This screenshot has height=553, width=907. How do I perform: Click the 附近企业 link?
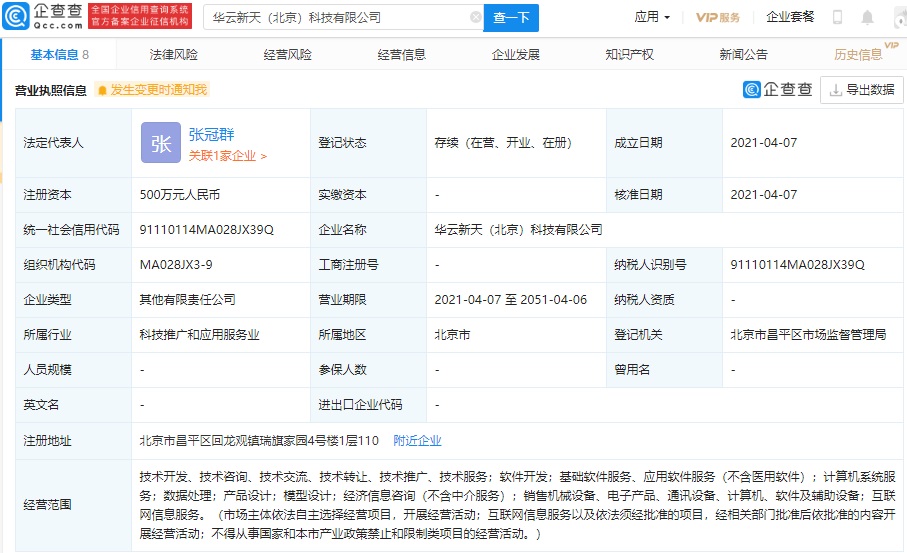[417, 441]
